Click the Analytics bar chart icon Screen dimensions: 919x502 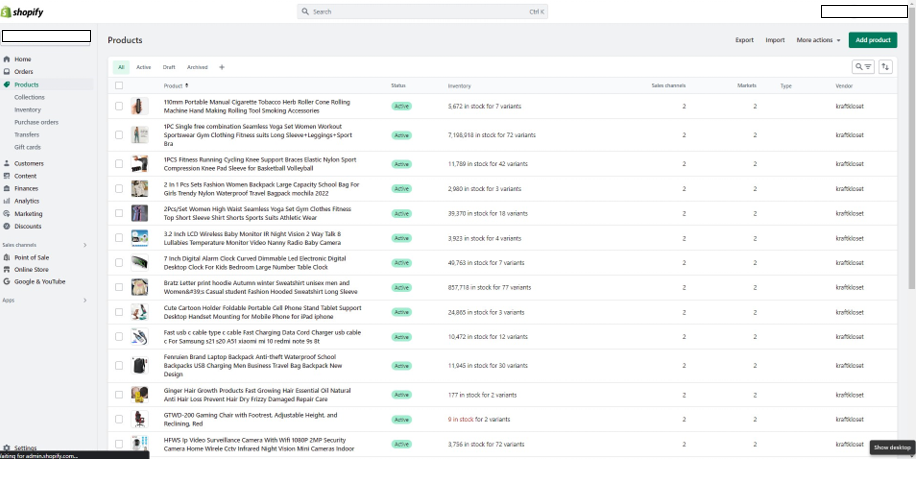click(x=7, y=201)
